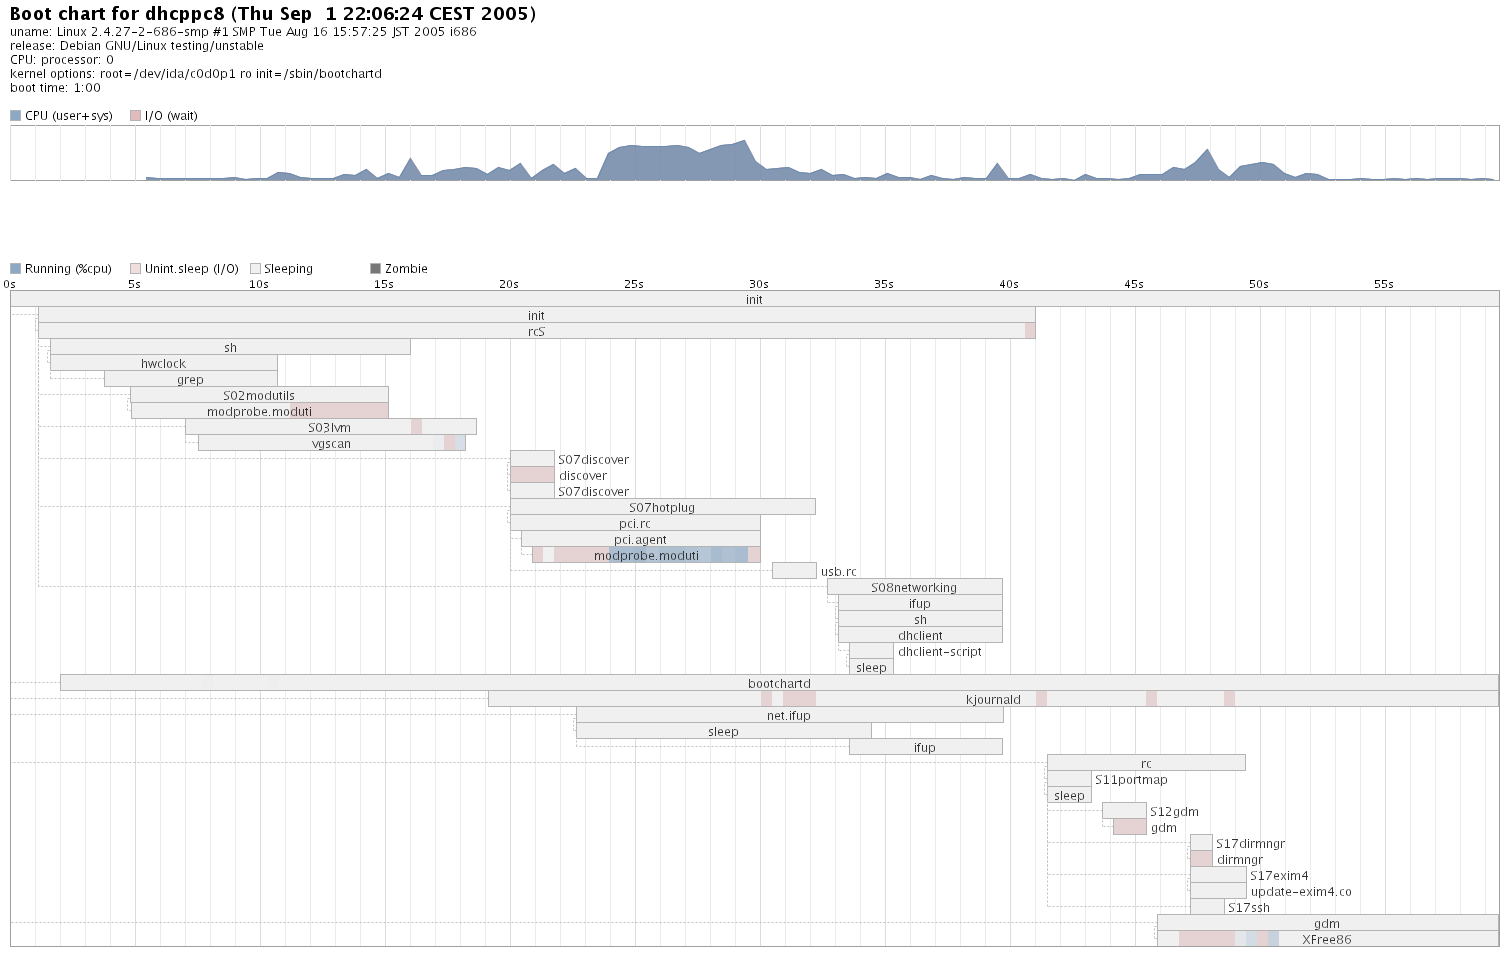Click the boot chart title heading
1509x956 pixels.
click(x=273, y=14)
